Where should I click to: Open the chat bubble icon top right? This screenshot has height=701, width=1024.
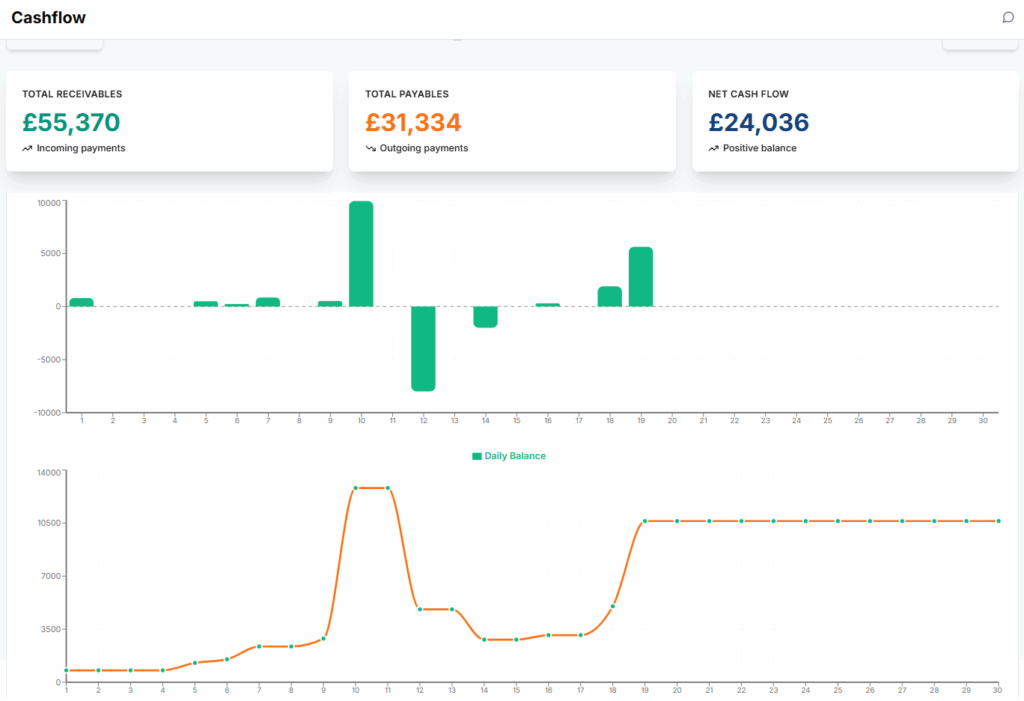click(1008, 17)
